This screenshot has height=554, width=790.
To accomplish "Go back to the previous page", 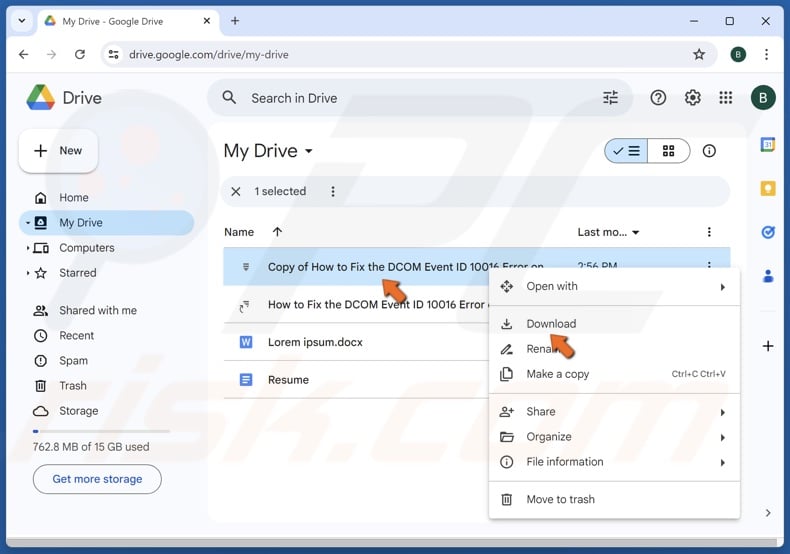I will (24, 54).
